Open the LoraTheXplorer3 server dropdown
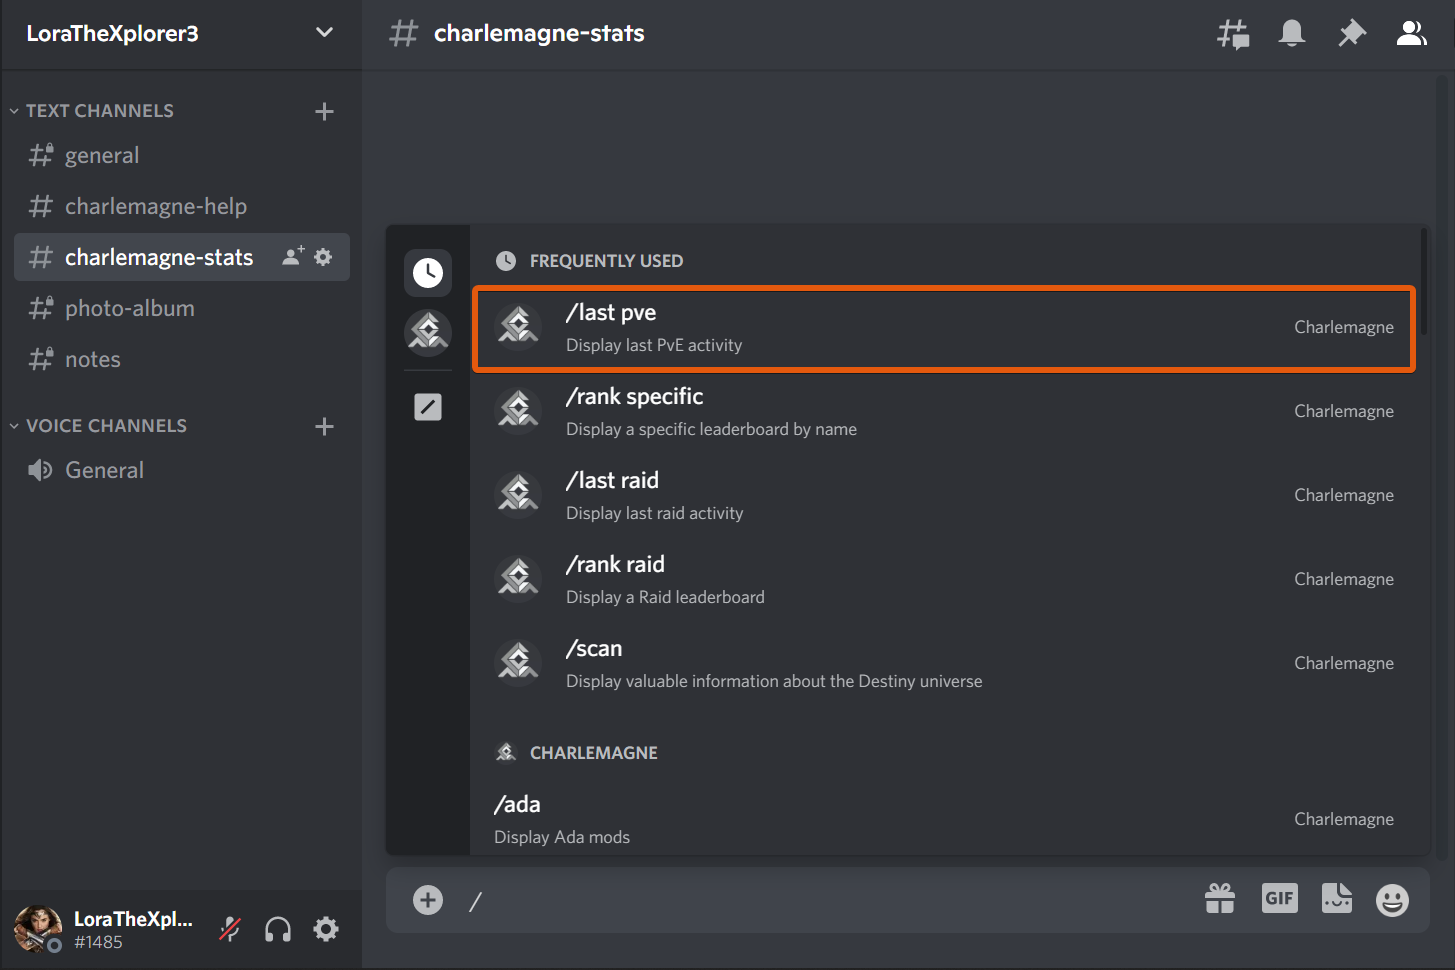This screenshot has width=1455, height=970. (324, 32)
